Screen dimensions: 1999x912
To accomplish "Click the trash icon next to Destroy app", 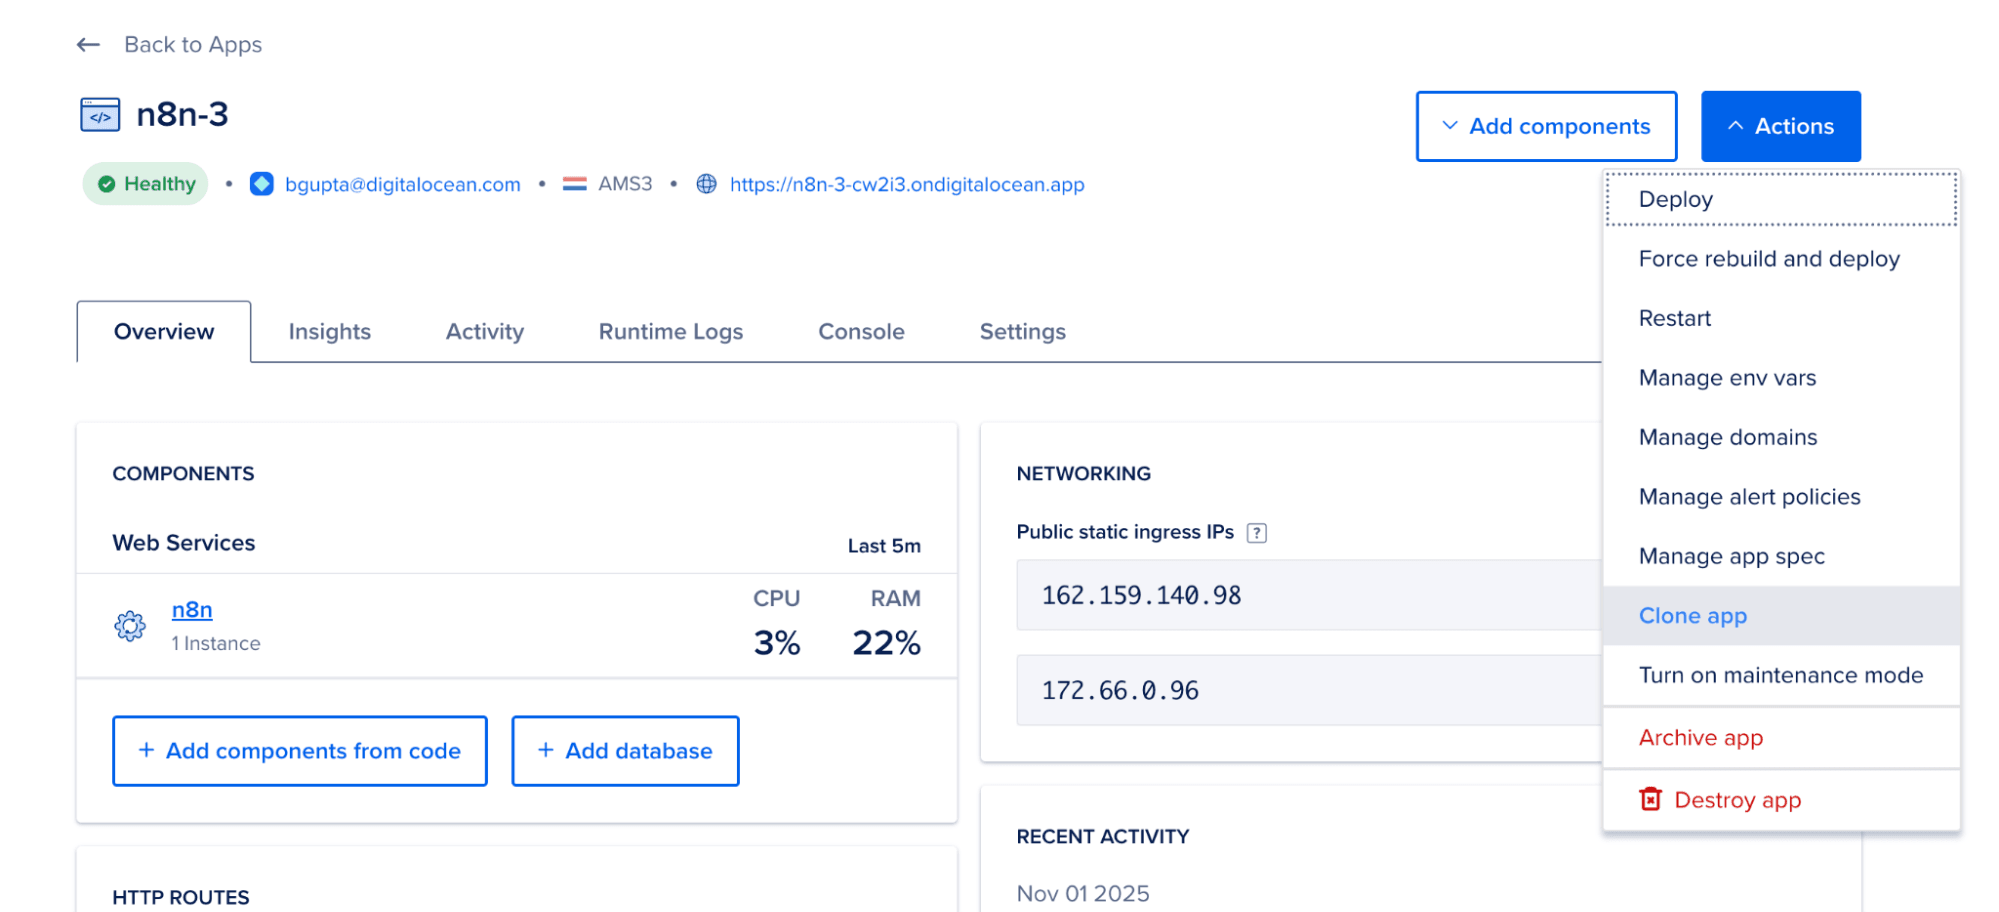I will coord(1650,799).
